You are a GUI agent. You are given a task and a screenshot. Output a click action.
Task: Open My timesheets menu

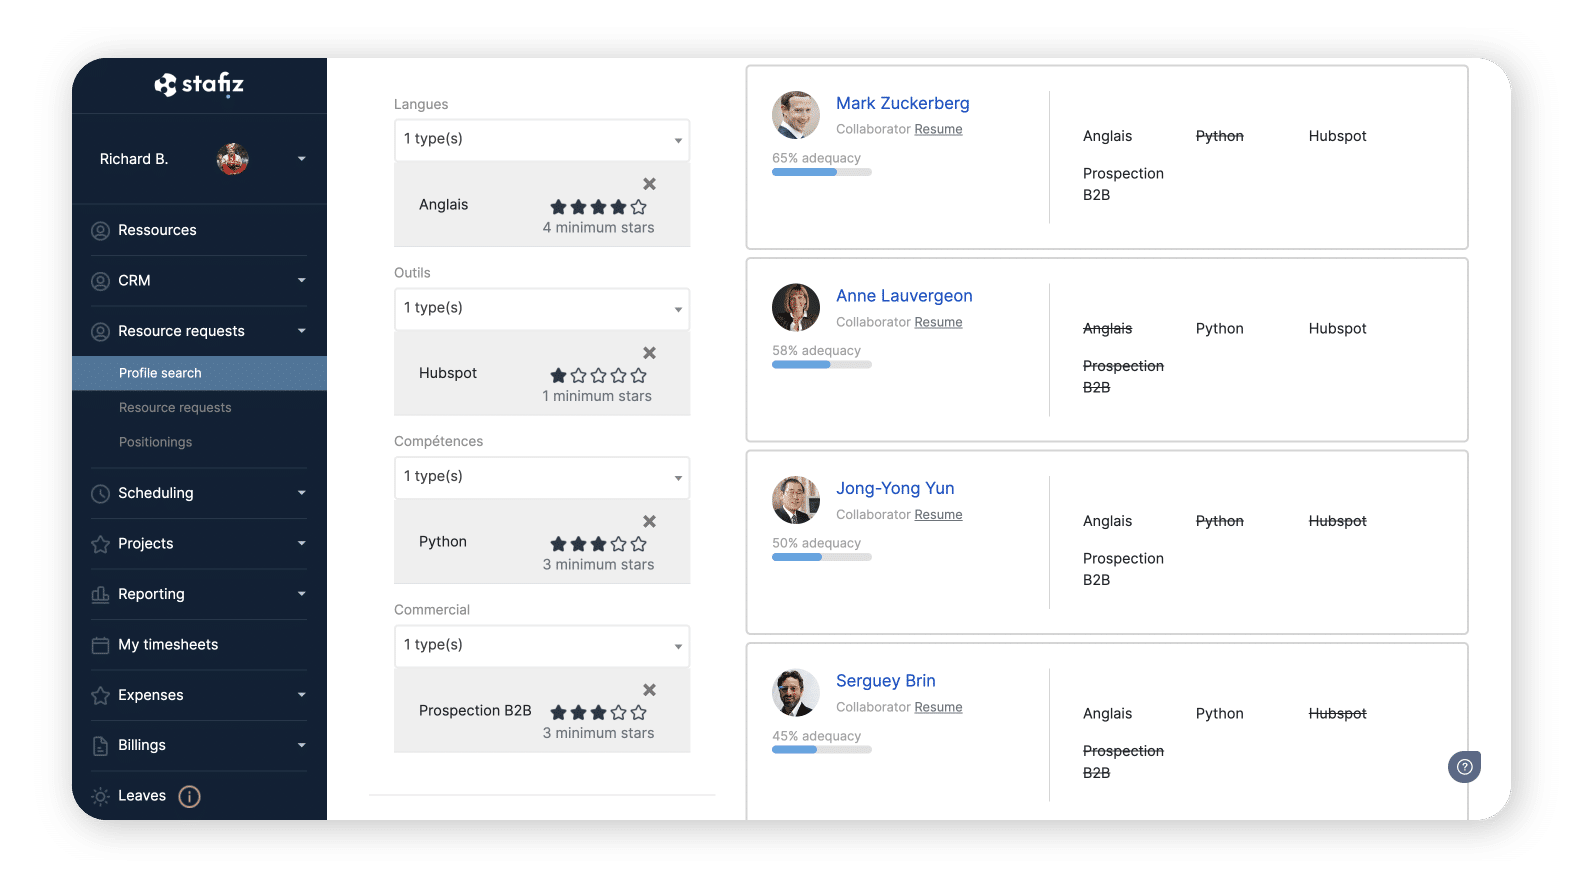pyautogui.click(x=168, y=645)
